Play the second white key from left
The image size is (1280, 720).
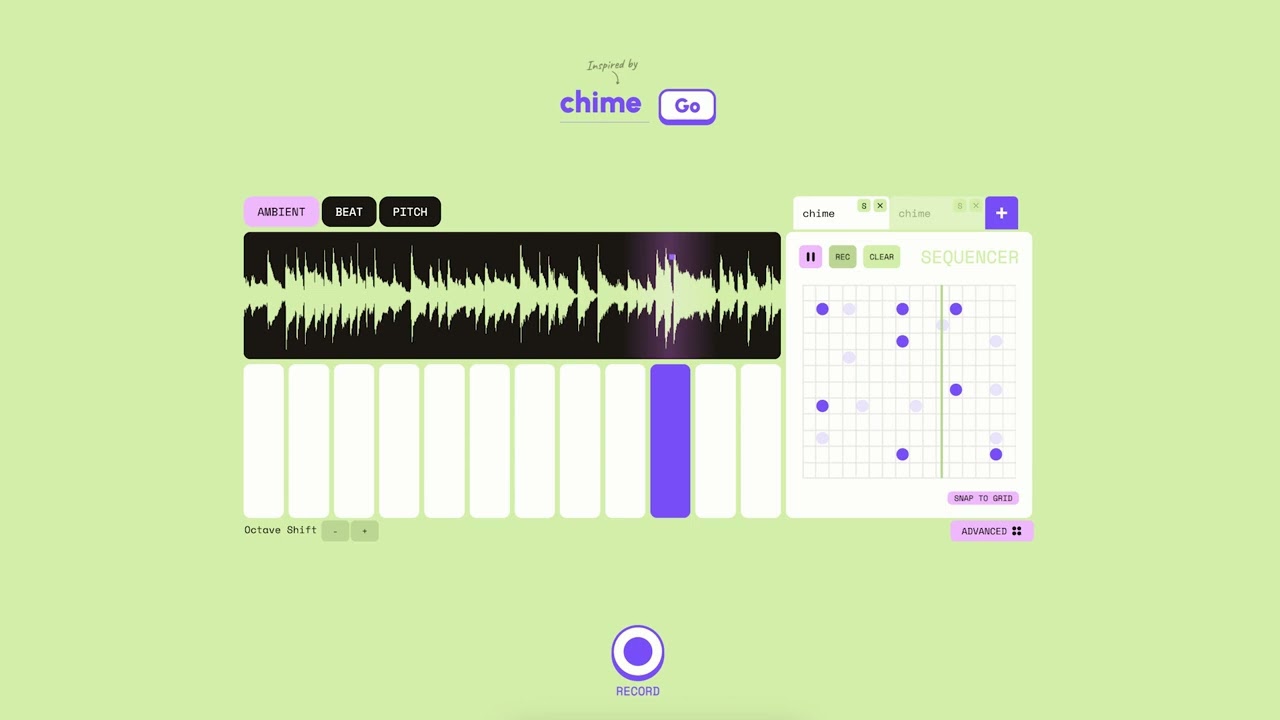click(x=309, y=441)
